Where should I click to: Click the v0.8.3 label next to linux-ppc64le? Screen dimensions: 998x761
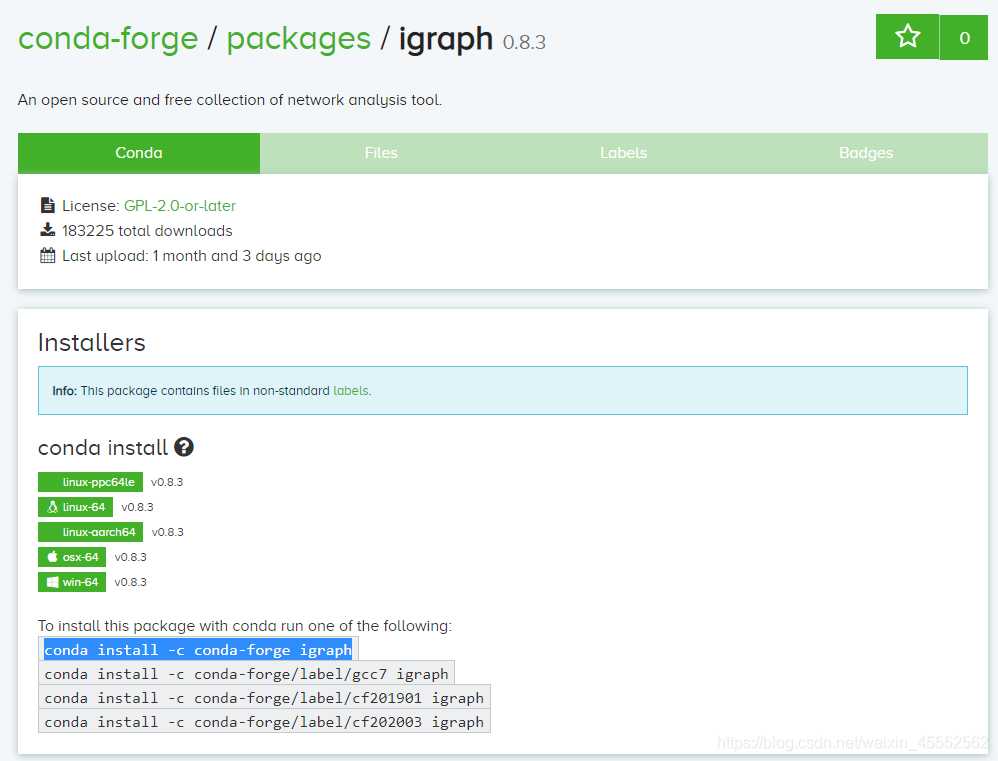(x=167, y=482)
